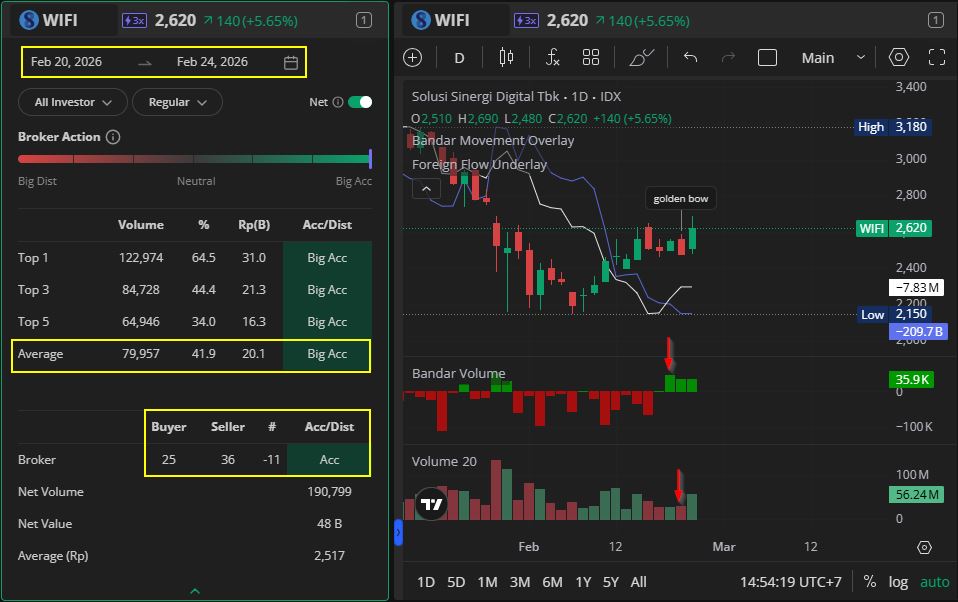Click the time axis settings icon
Viewport: 958px width, 602px height.
pos(924,547)
